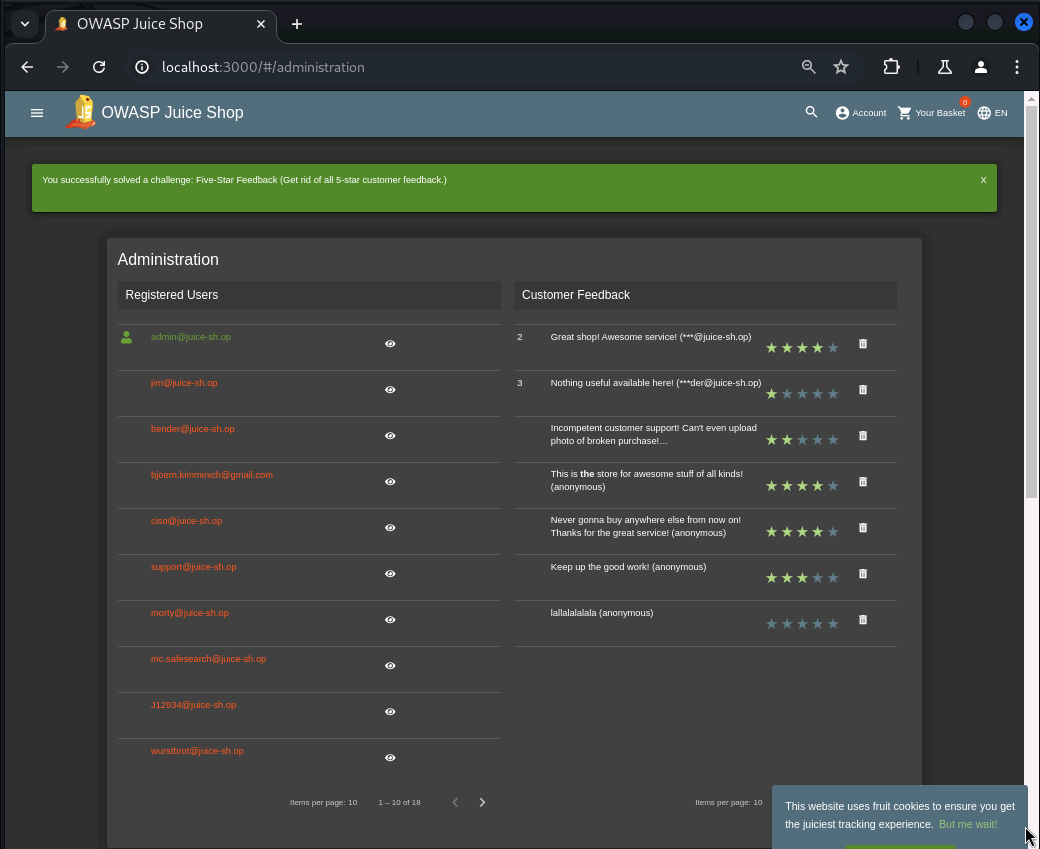1040x849 pixels.
Task: View details of J12934@juice-sh.op
Action: pyautogui.click(x=390, y=712)
